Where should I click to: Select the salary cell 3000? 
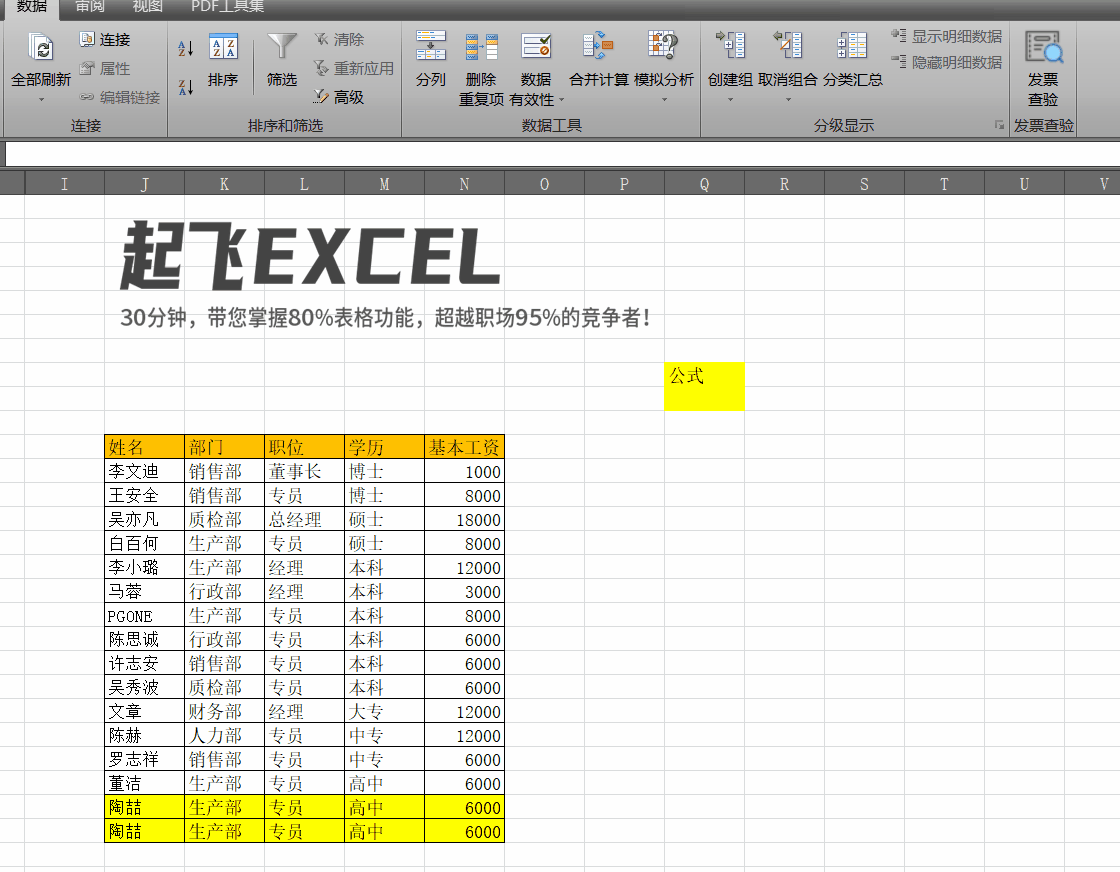pos(464,591)
